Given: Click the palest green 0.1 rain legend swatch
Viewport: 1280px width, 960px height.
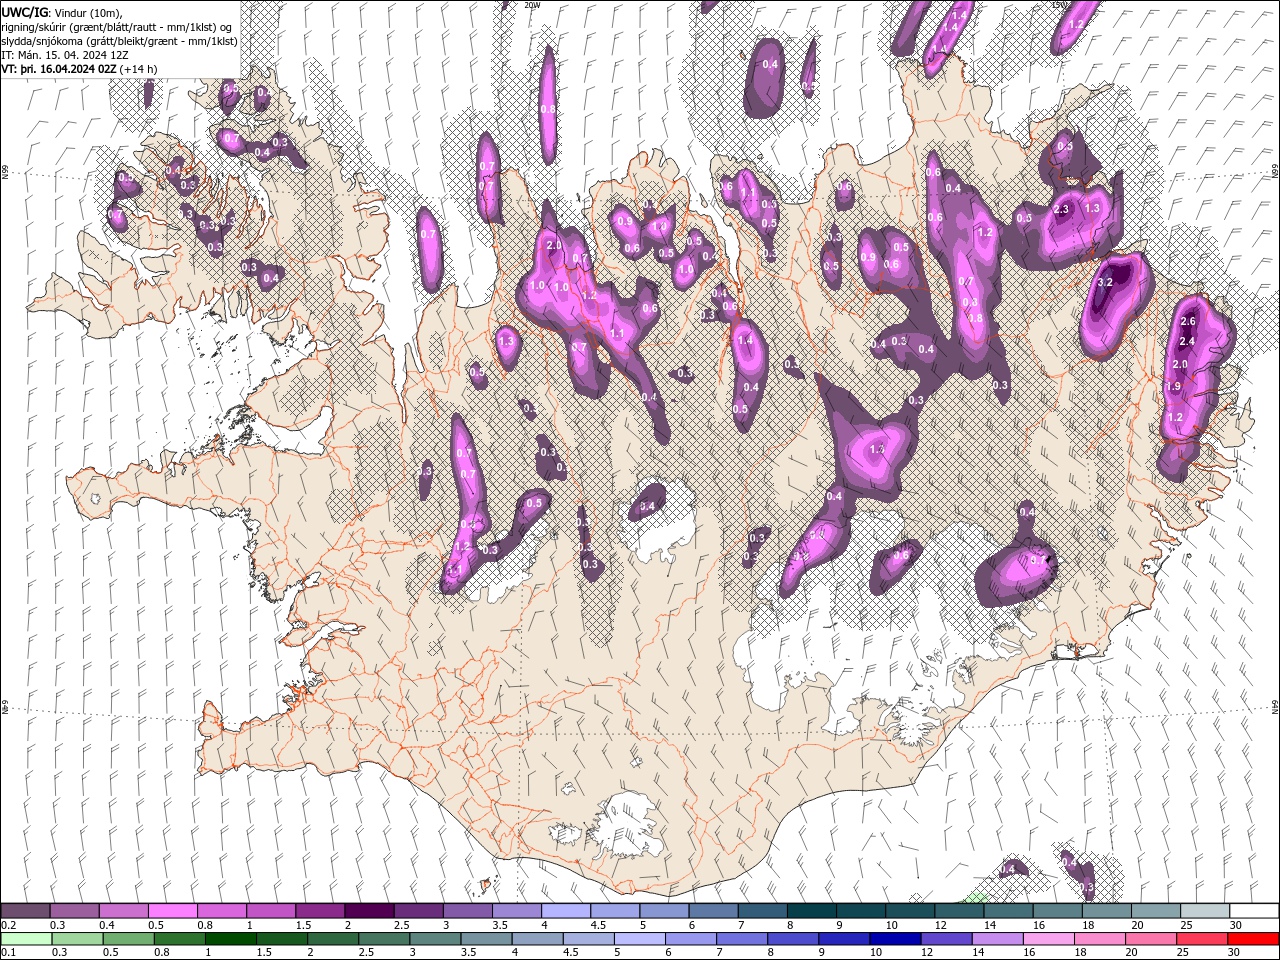Looking at the screenshot, I should click(x=25, y=939).
